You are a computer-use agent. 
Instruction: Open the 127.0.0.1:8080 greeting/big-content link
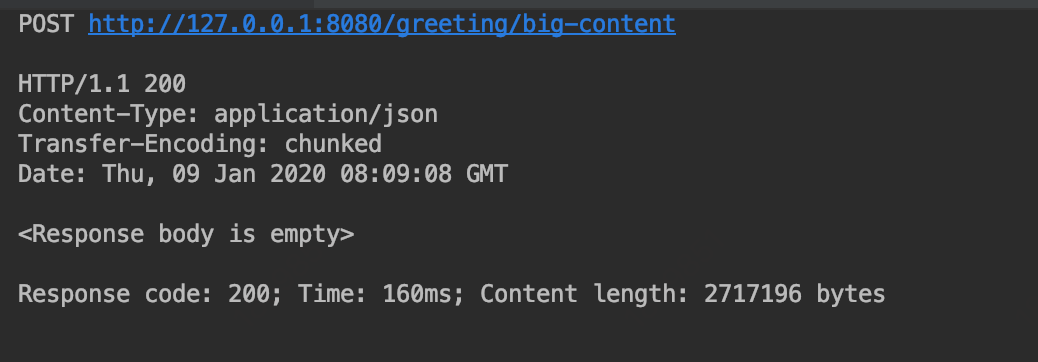pyautogui.click(x=382, y=24)
